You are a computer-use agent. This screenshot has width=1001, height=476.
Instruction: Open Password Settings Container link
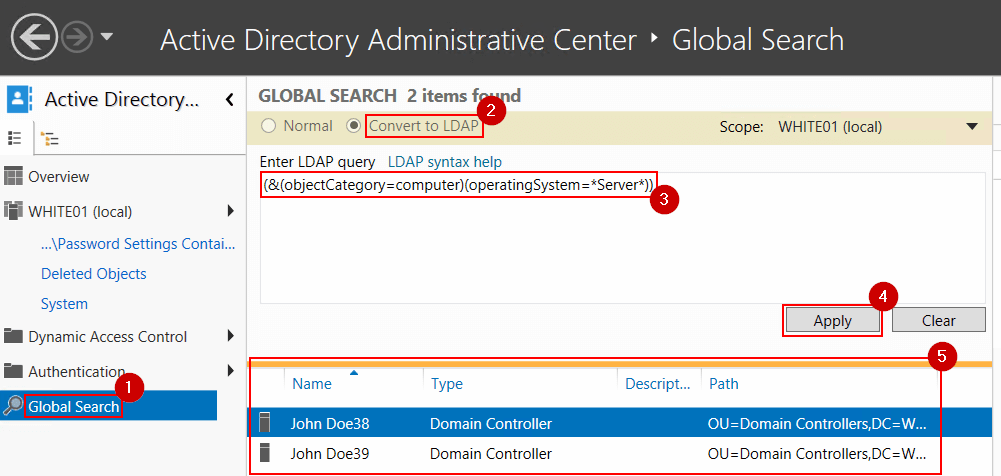(x=138, y=244)
